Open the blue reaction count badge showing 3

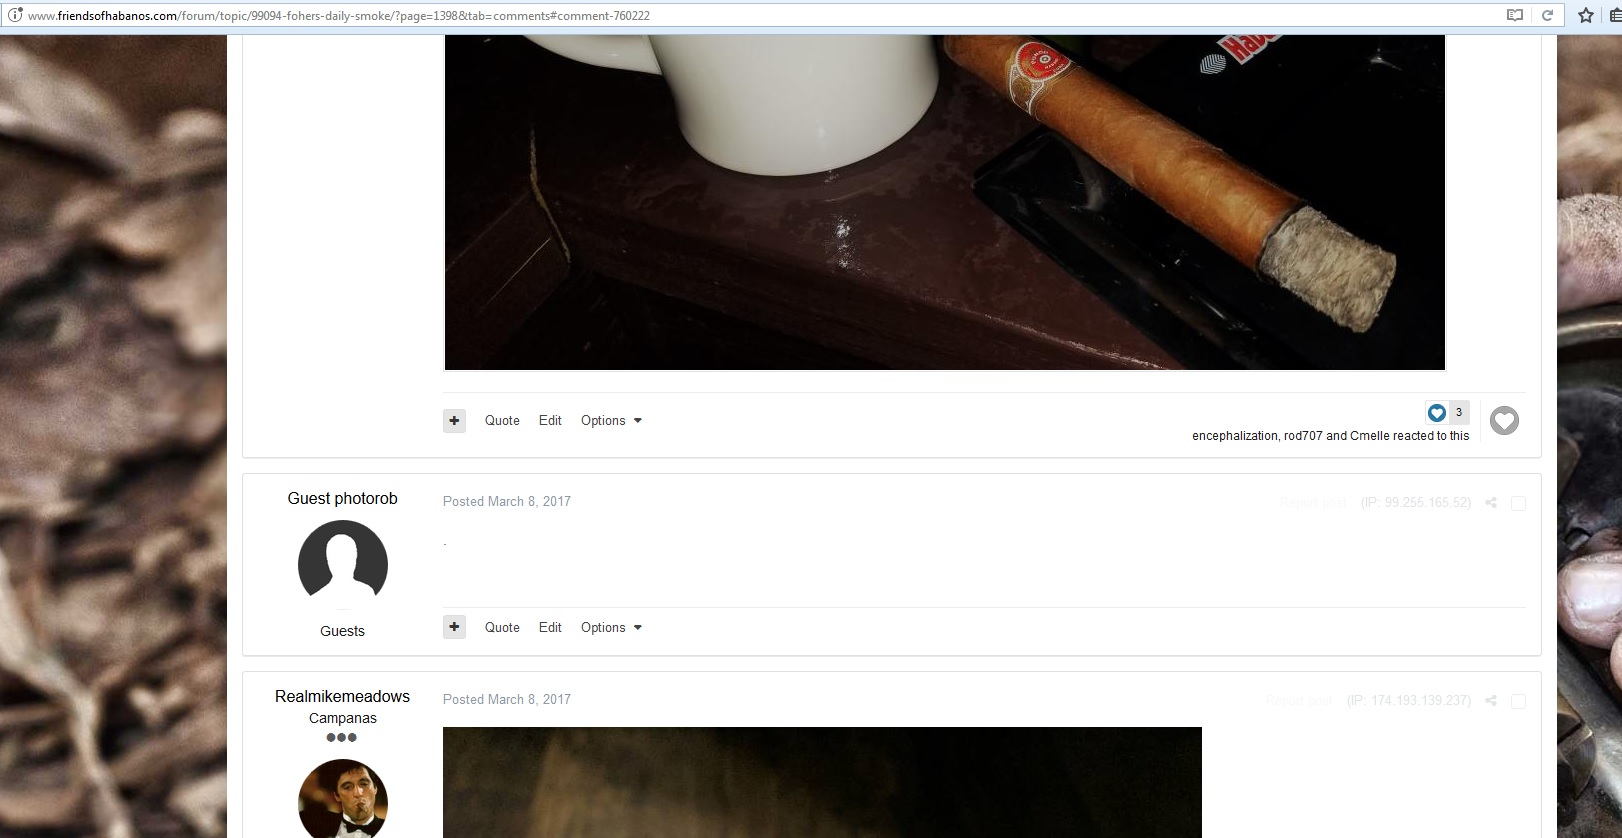1447,412
